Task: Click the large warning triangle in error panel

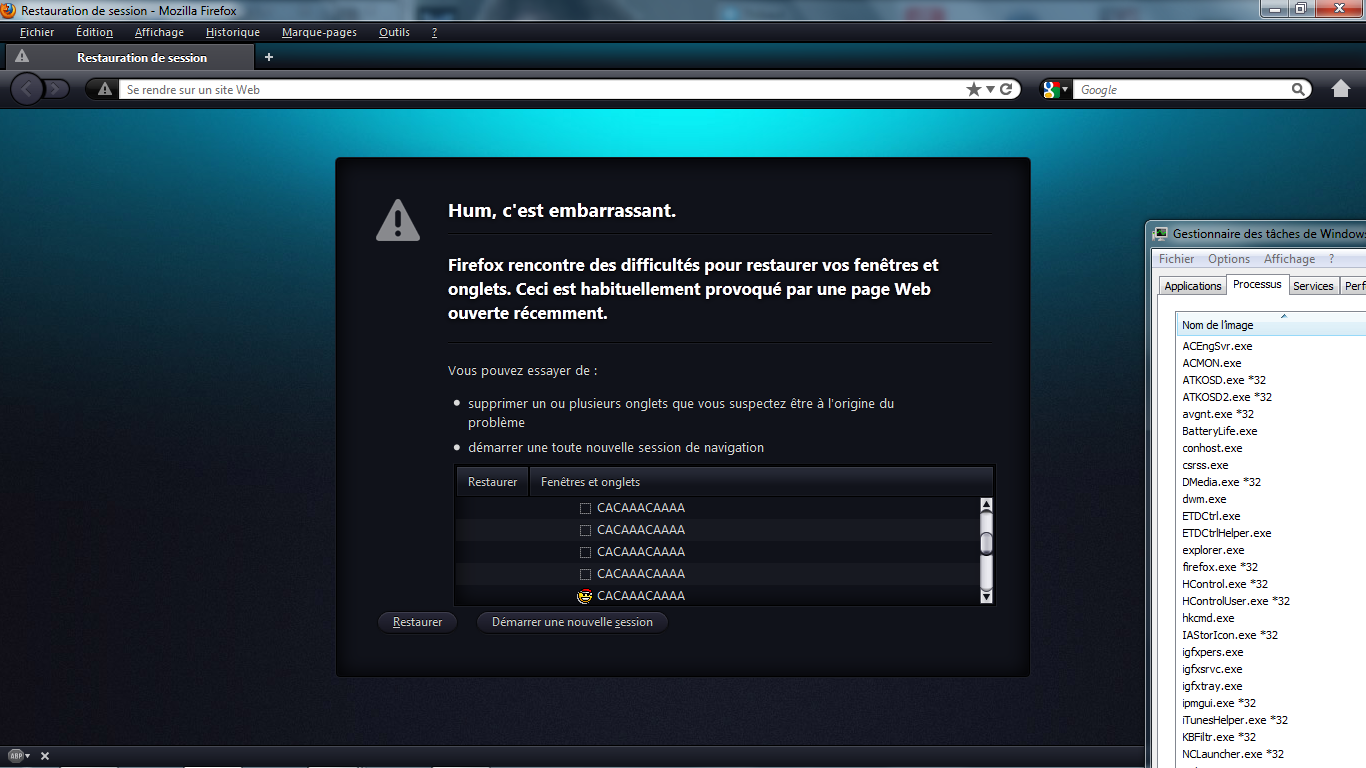Action: 398,219
